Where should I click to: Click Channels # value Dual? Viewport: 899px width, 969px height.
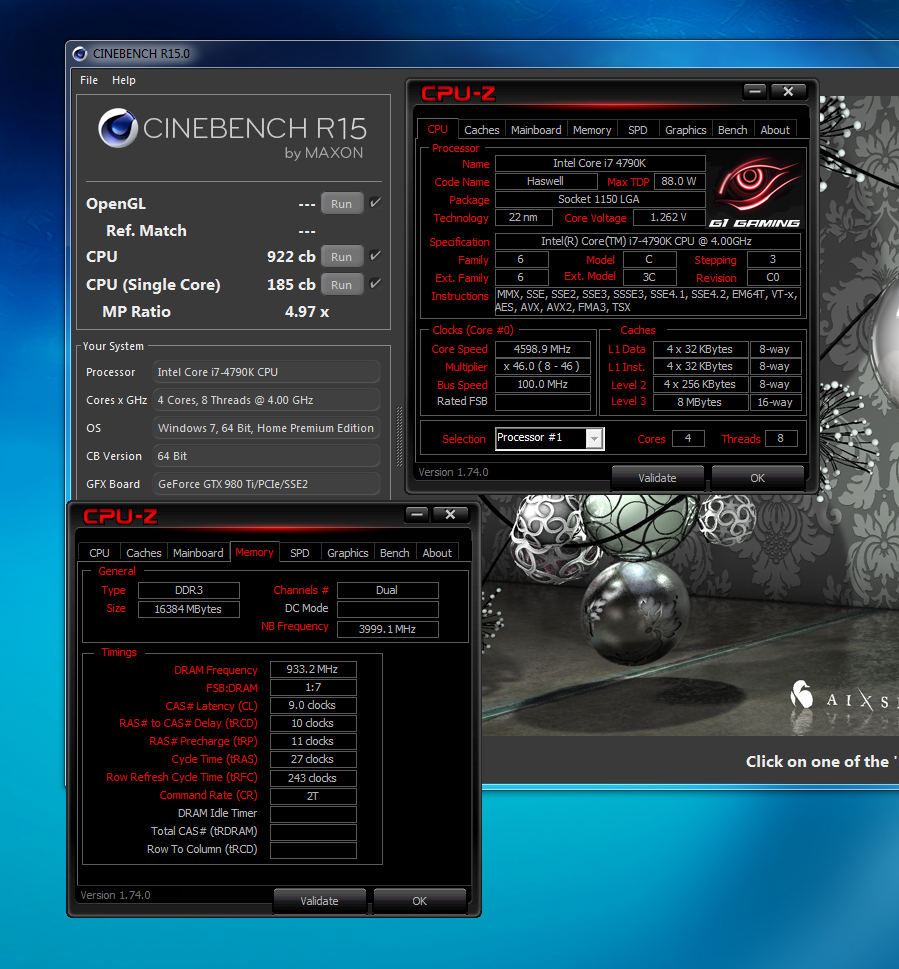[x=387, y=590]
